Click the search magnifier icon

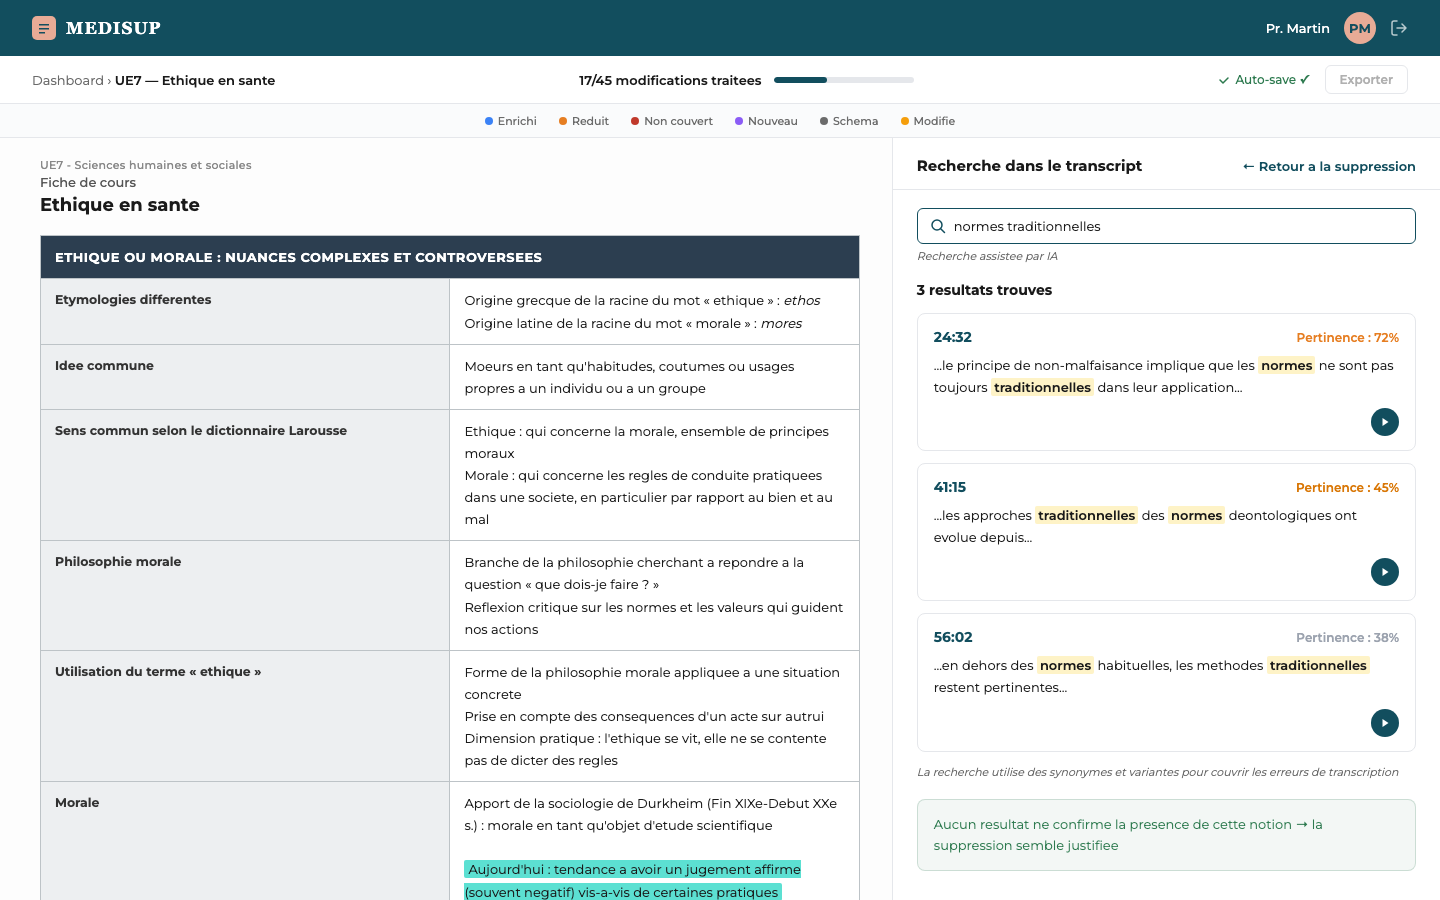tap(938, 226)
